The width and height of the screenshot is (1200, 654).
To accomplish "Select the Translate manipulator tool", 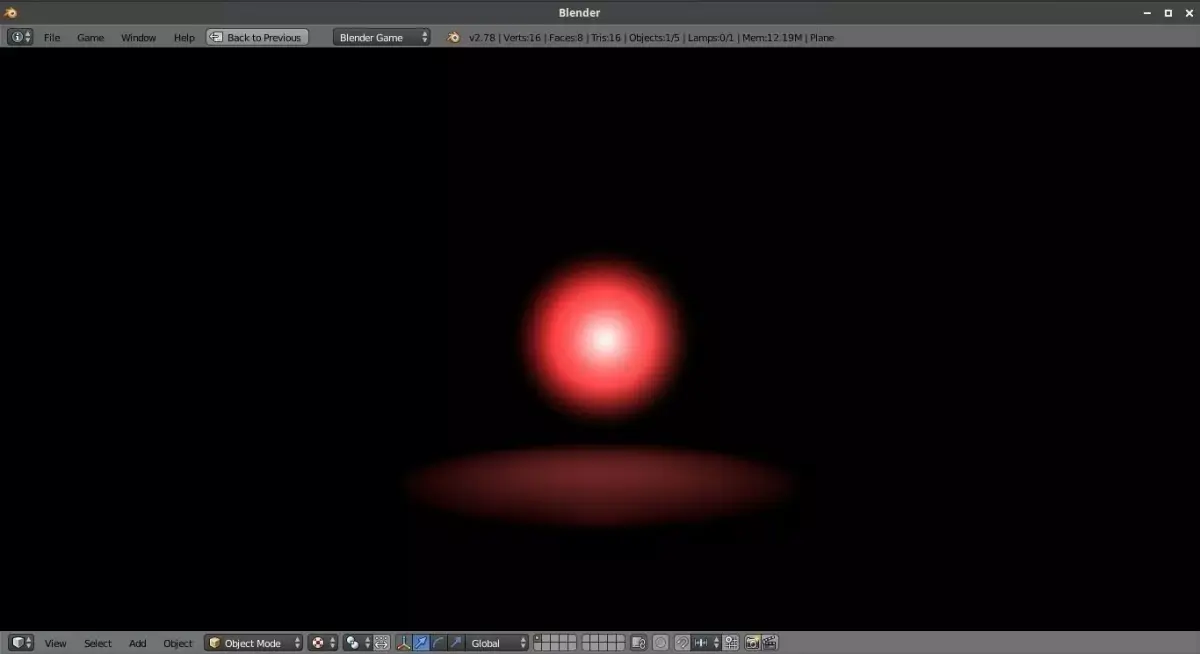I will [420, 643].
